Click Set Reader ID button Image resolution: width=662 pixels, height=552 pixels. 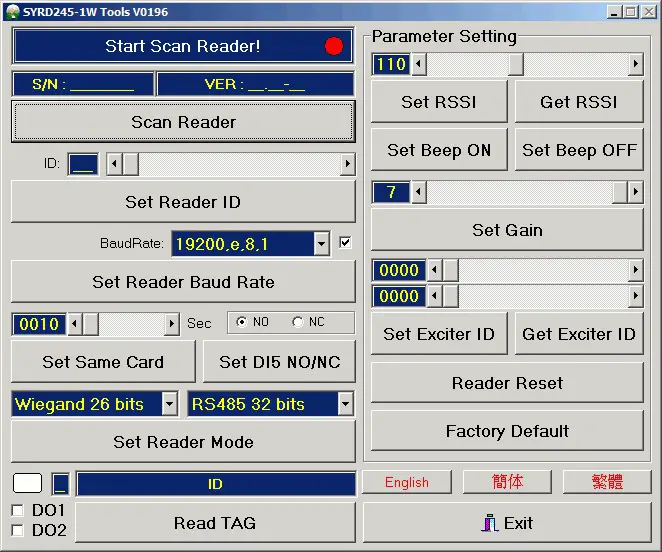(x=183, y=202)
